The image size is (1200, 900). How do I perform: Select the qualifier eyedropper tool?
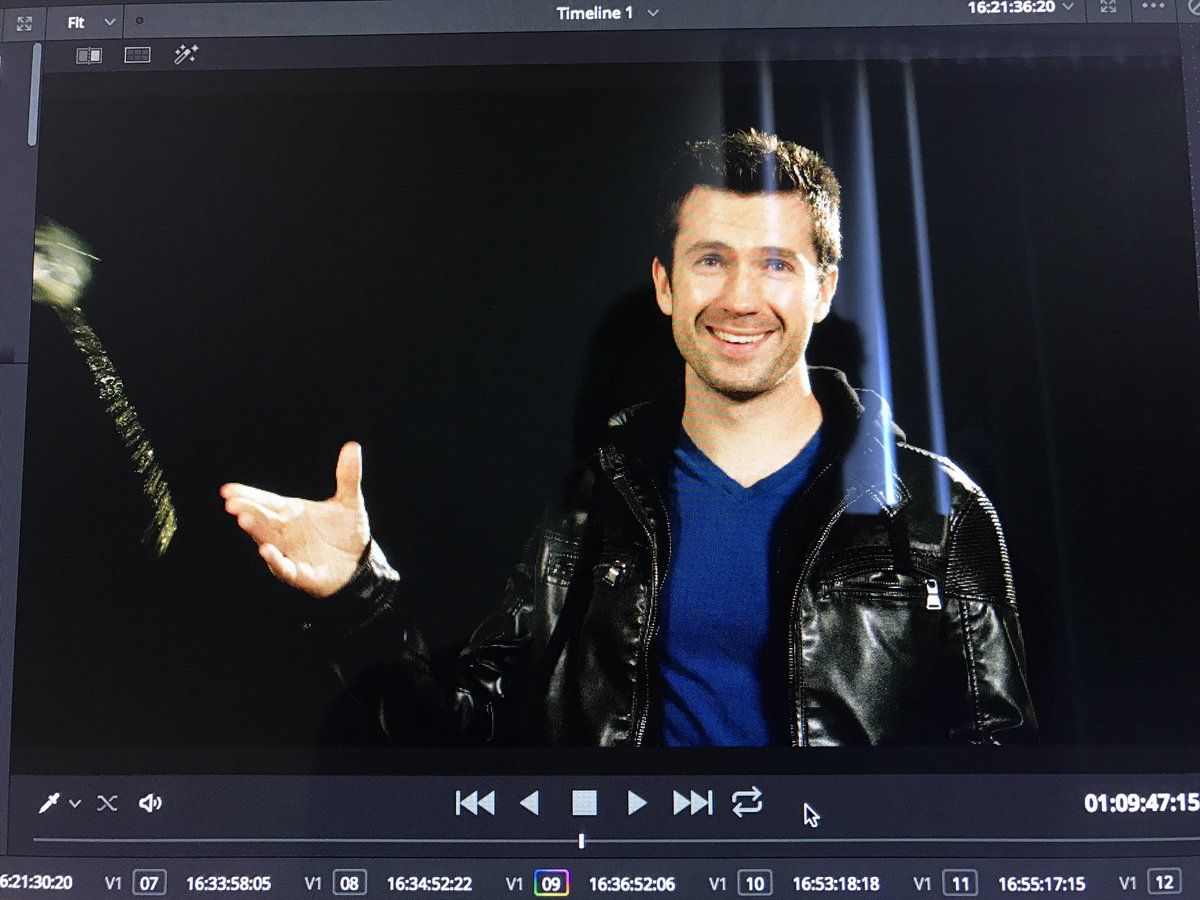click(49, 802)
